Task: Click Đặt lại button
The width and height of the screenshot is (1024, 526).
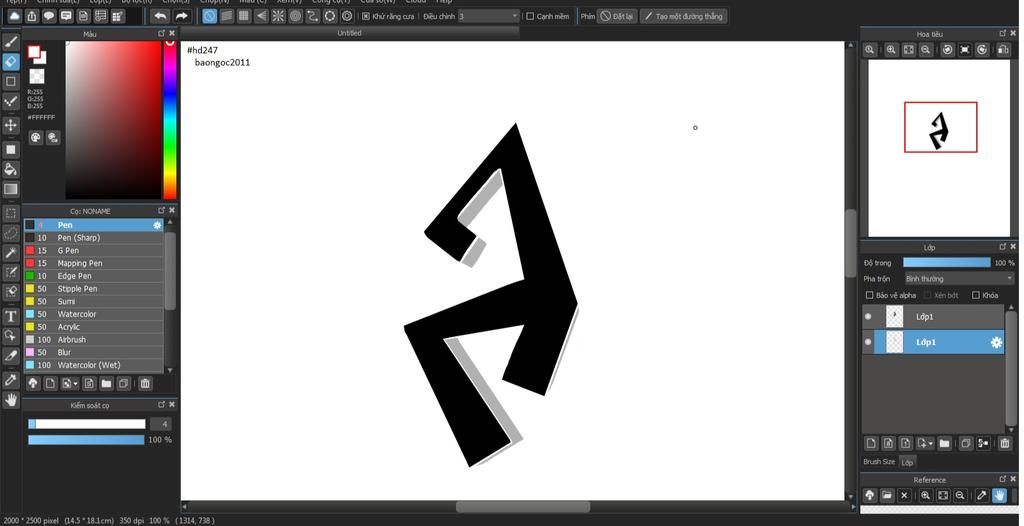Action: tap(617, 16)
